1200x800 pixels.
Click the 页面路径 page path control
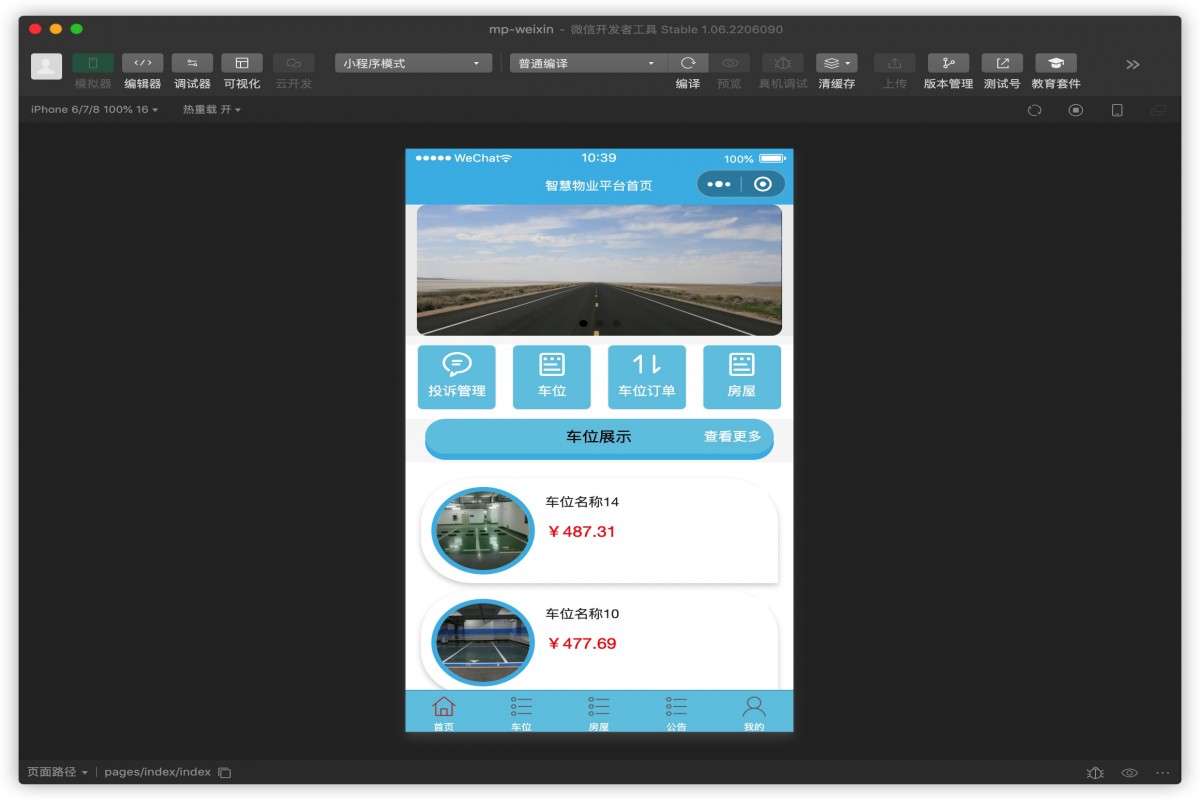point(62,771)
